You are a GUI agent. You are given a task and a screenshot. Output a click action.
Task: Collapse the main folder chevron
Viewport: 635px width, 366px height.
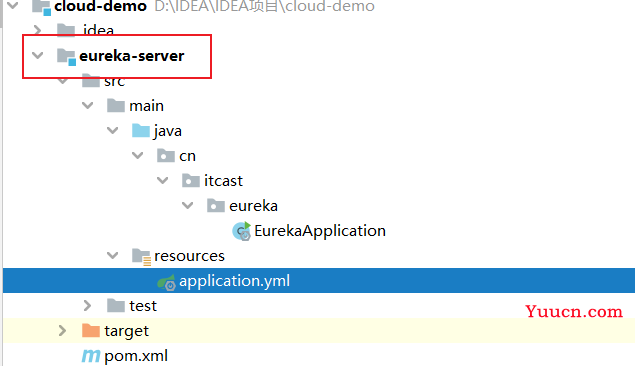point(88,106)
